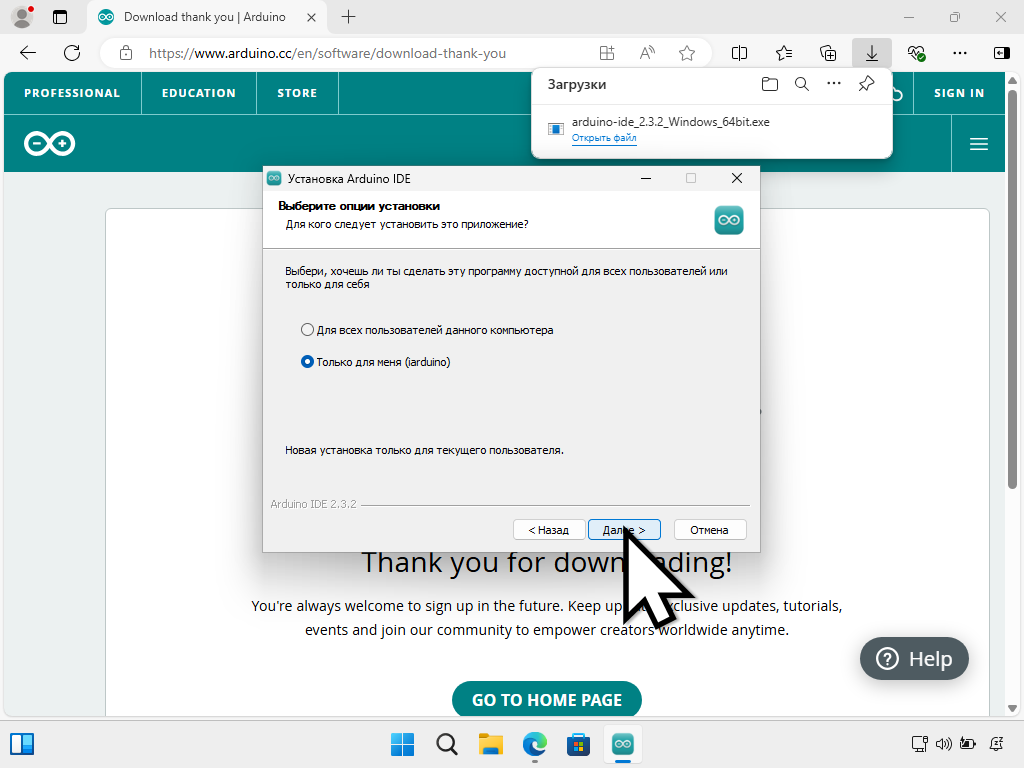Open the app available icon in address bar
Viewport: 1024px width, 768px height.
point(607,54)
